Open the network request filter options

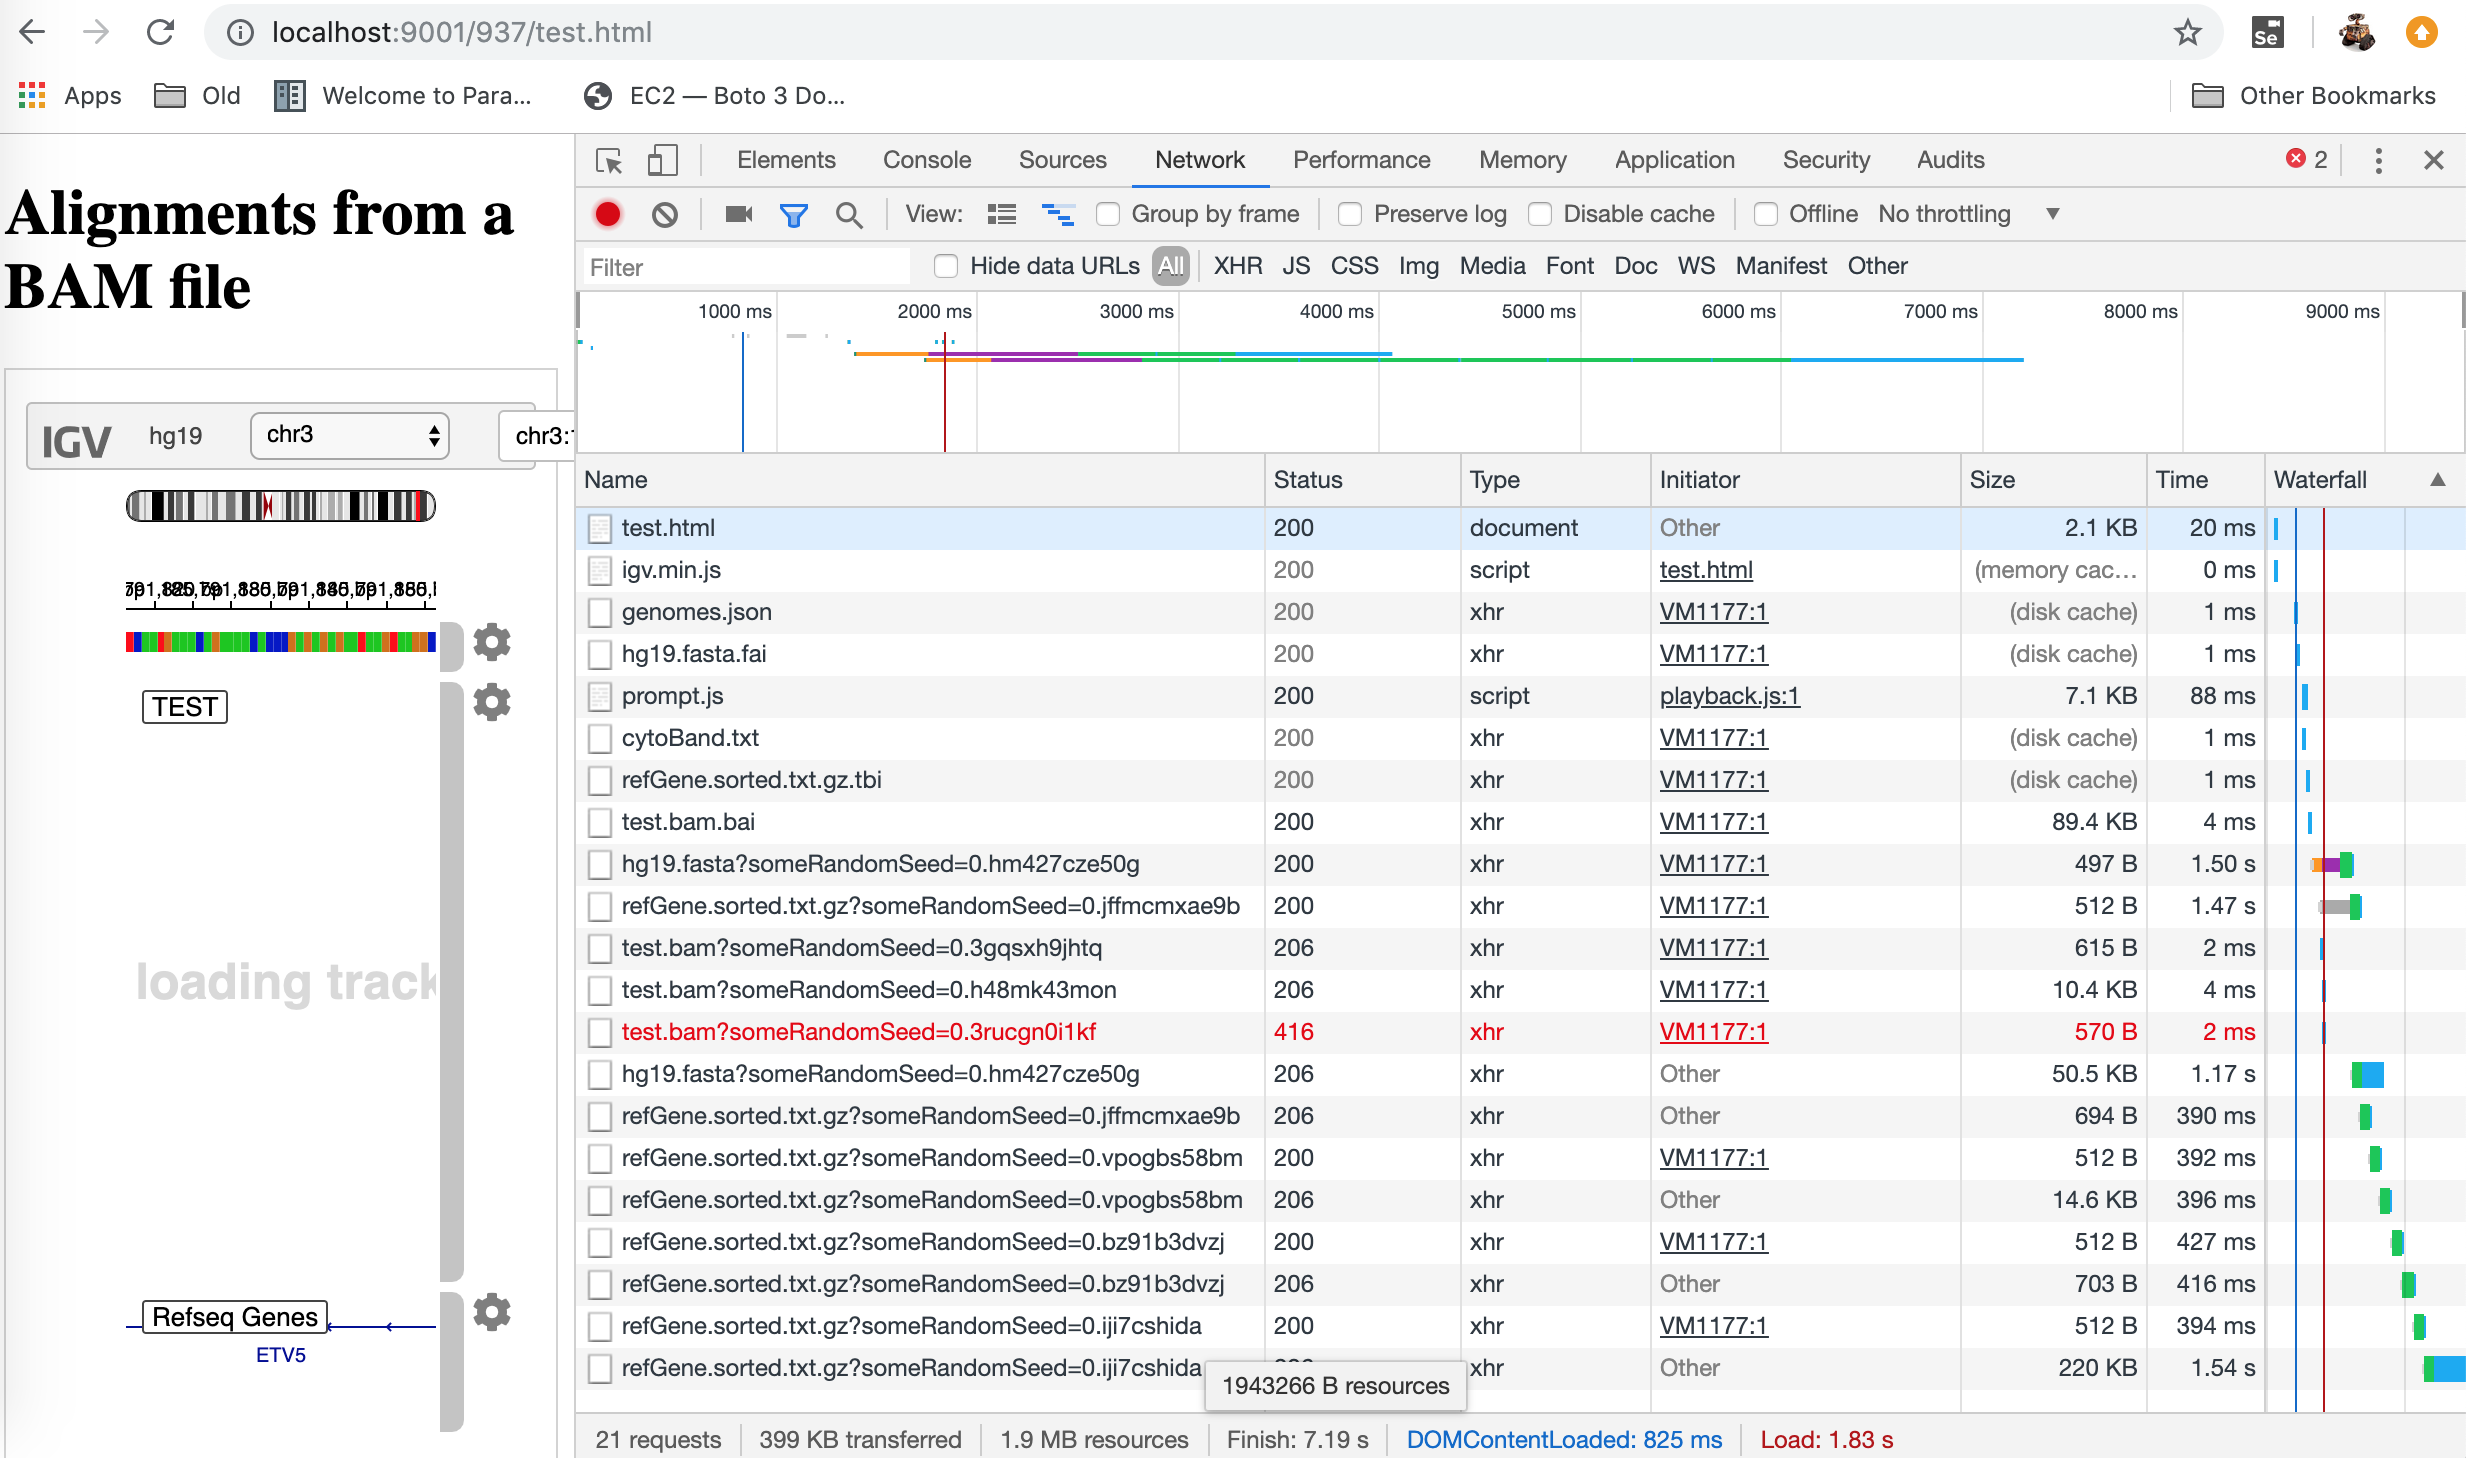tap(793, 214)
